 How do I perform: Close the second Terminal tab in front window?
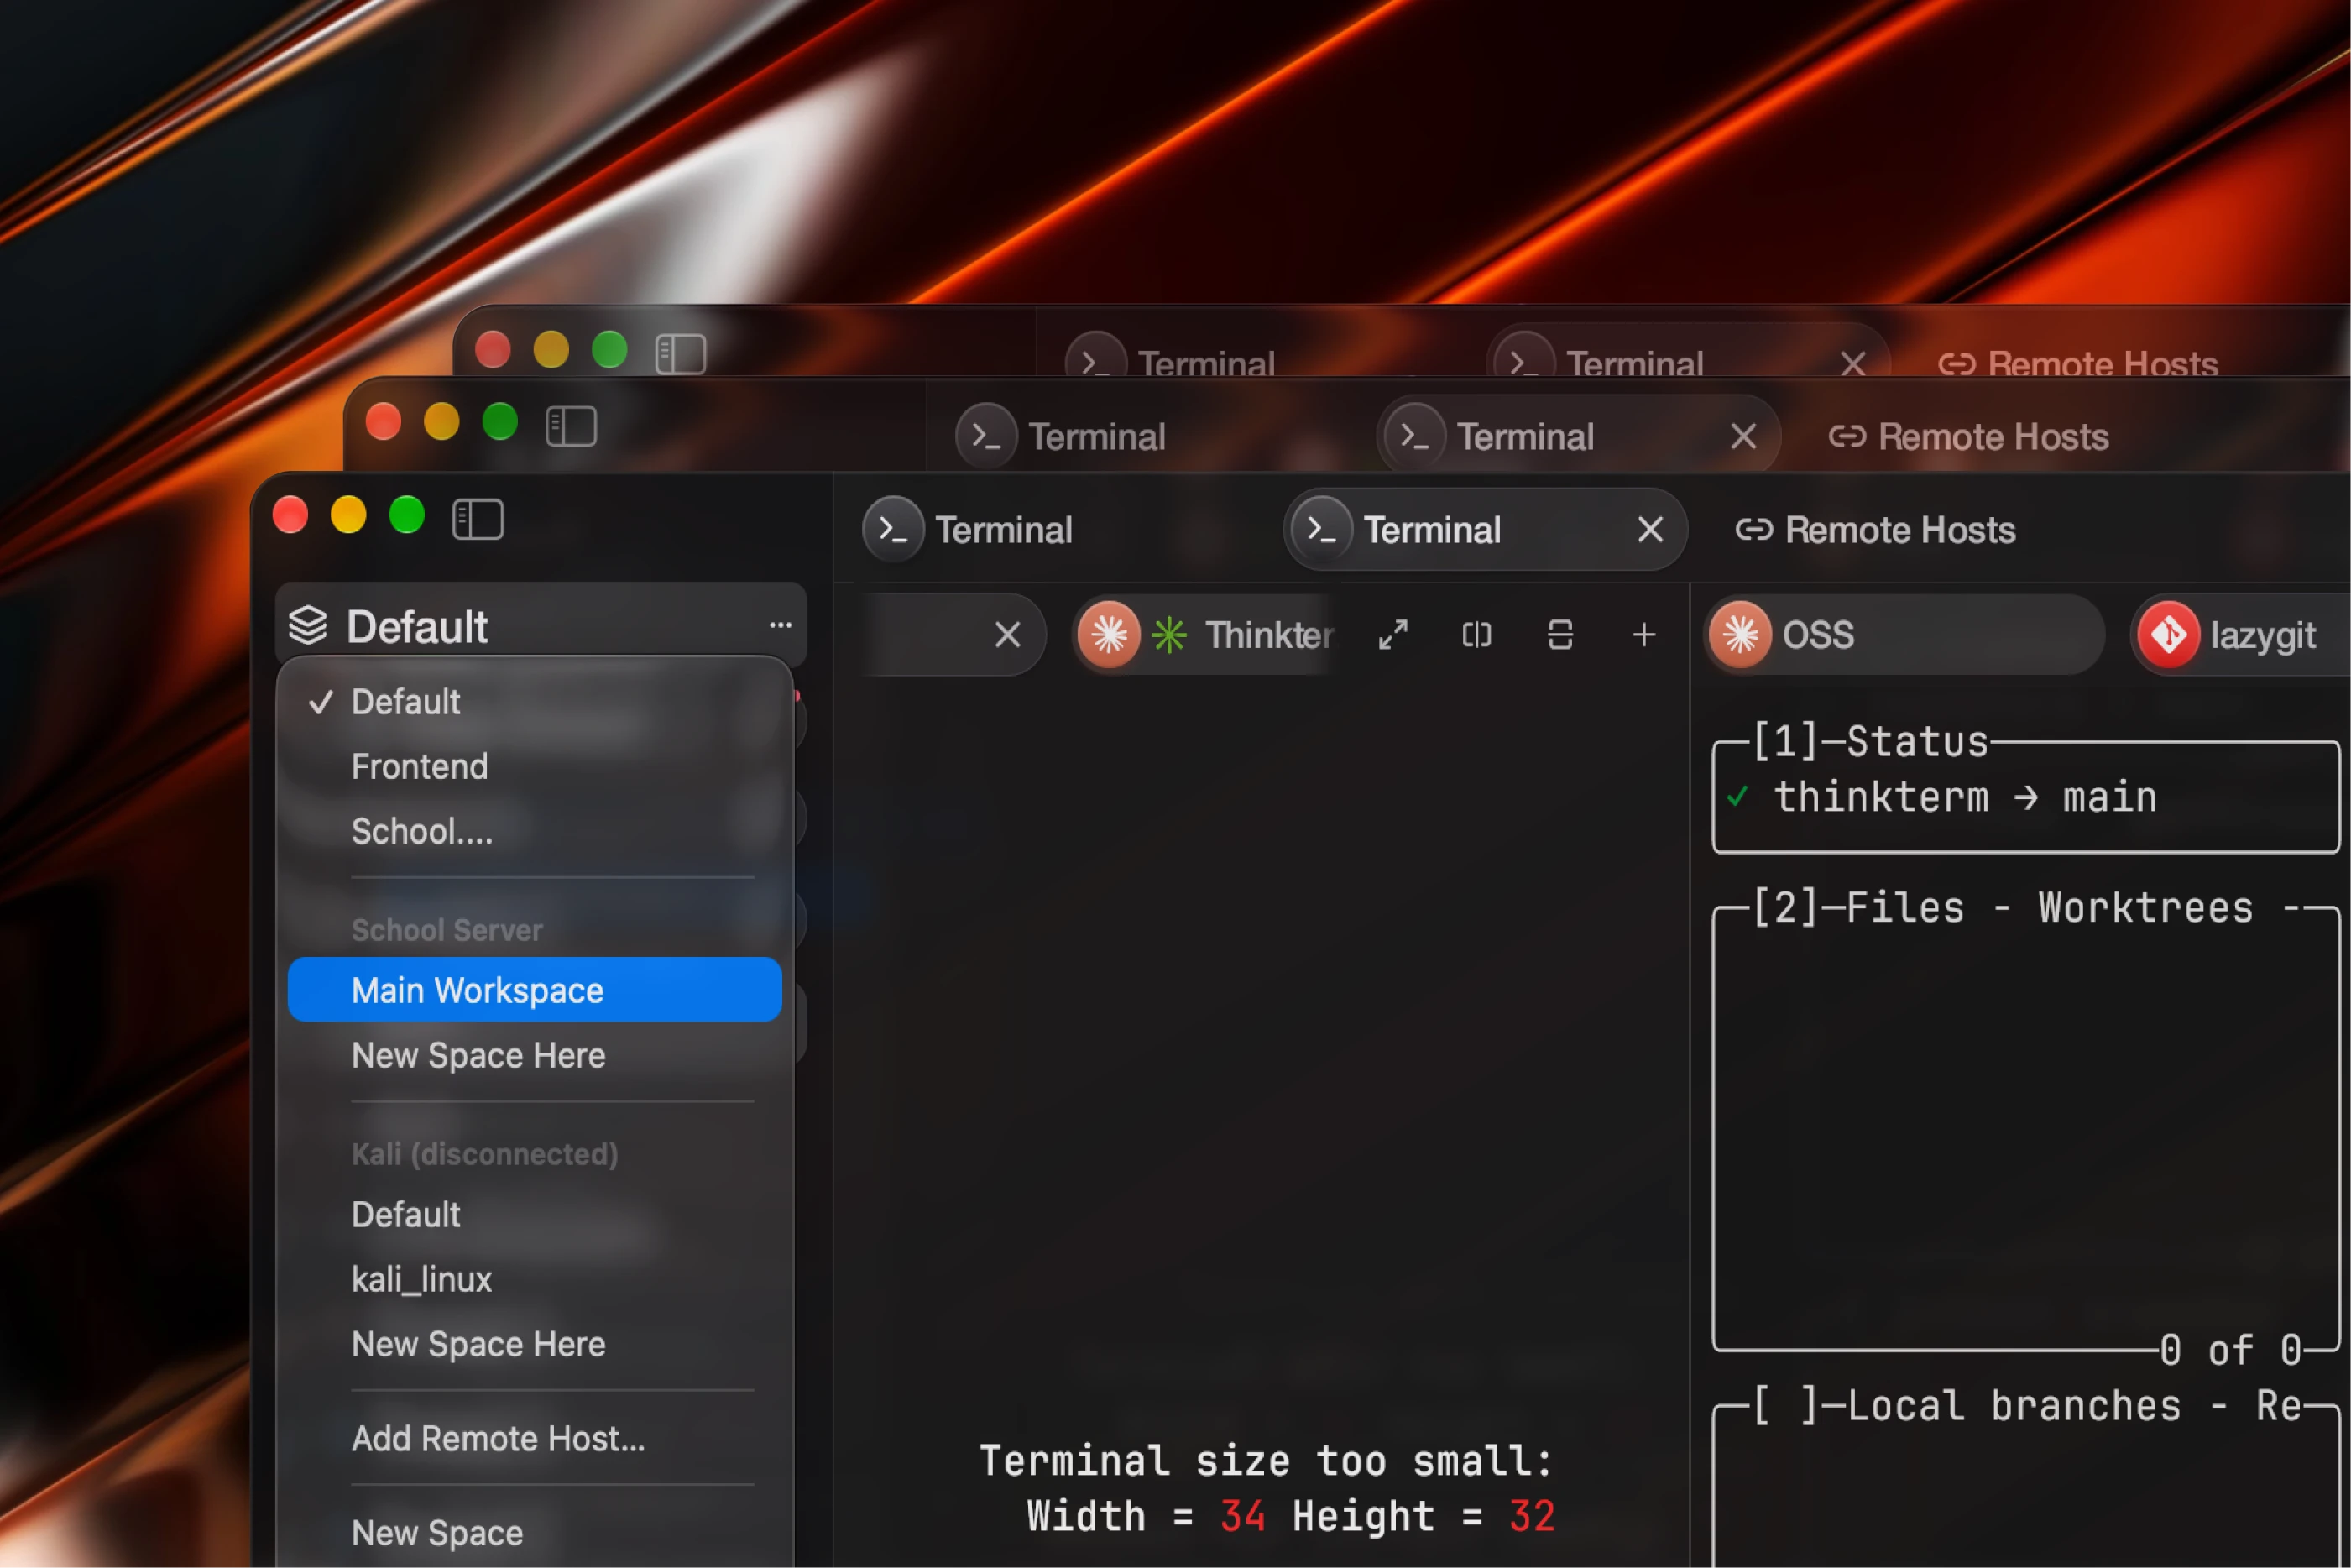tap(1650, 529)
